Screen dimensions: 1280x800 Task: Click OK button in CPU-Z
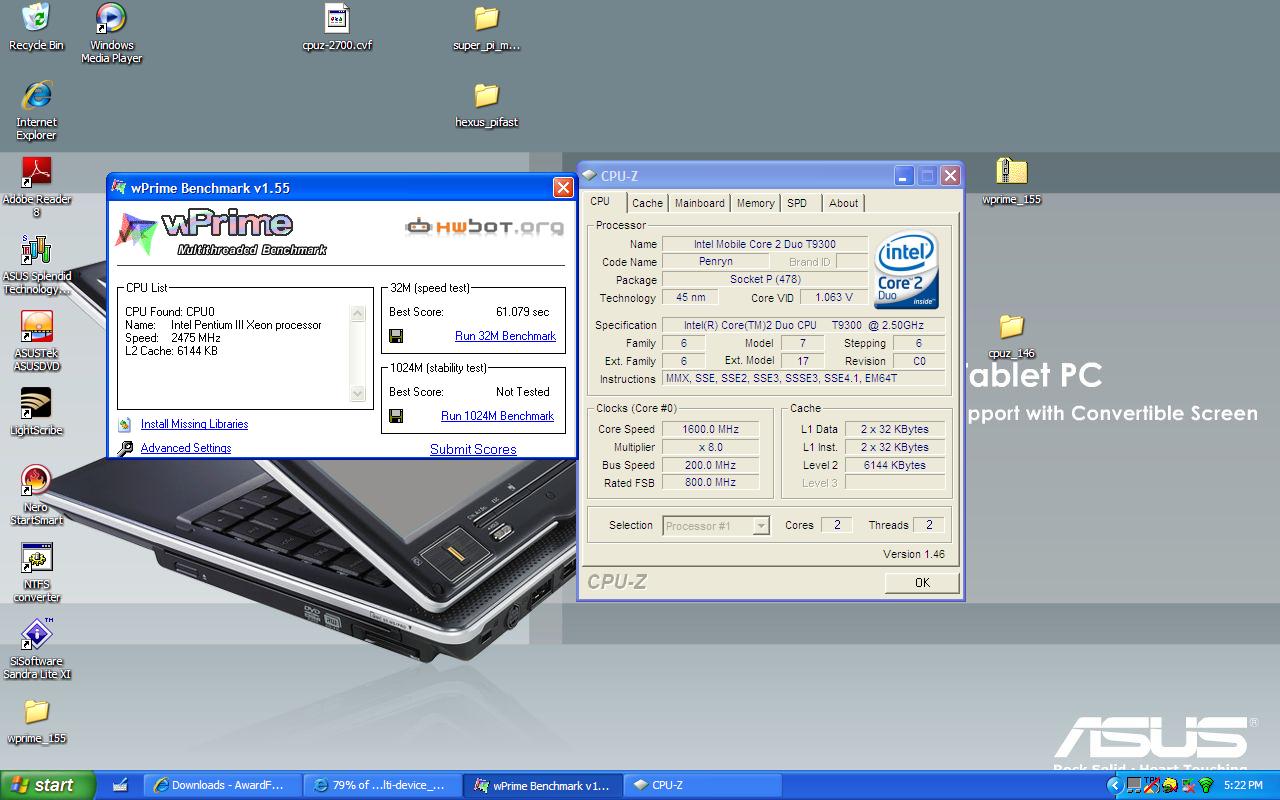[x=922, y=582]
